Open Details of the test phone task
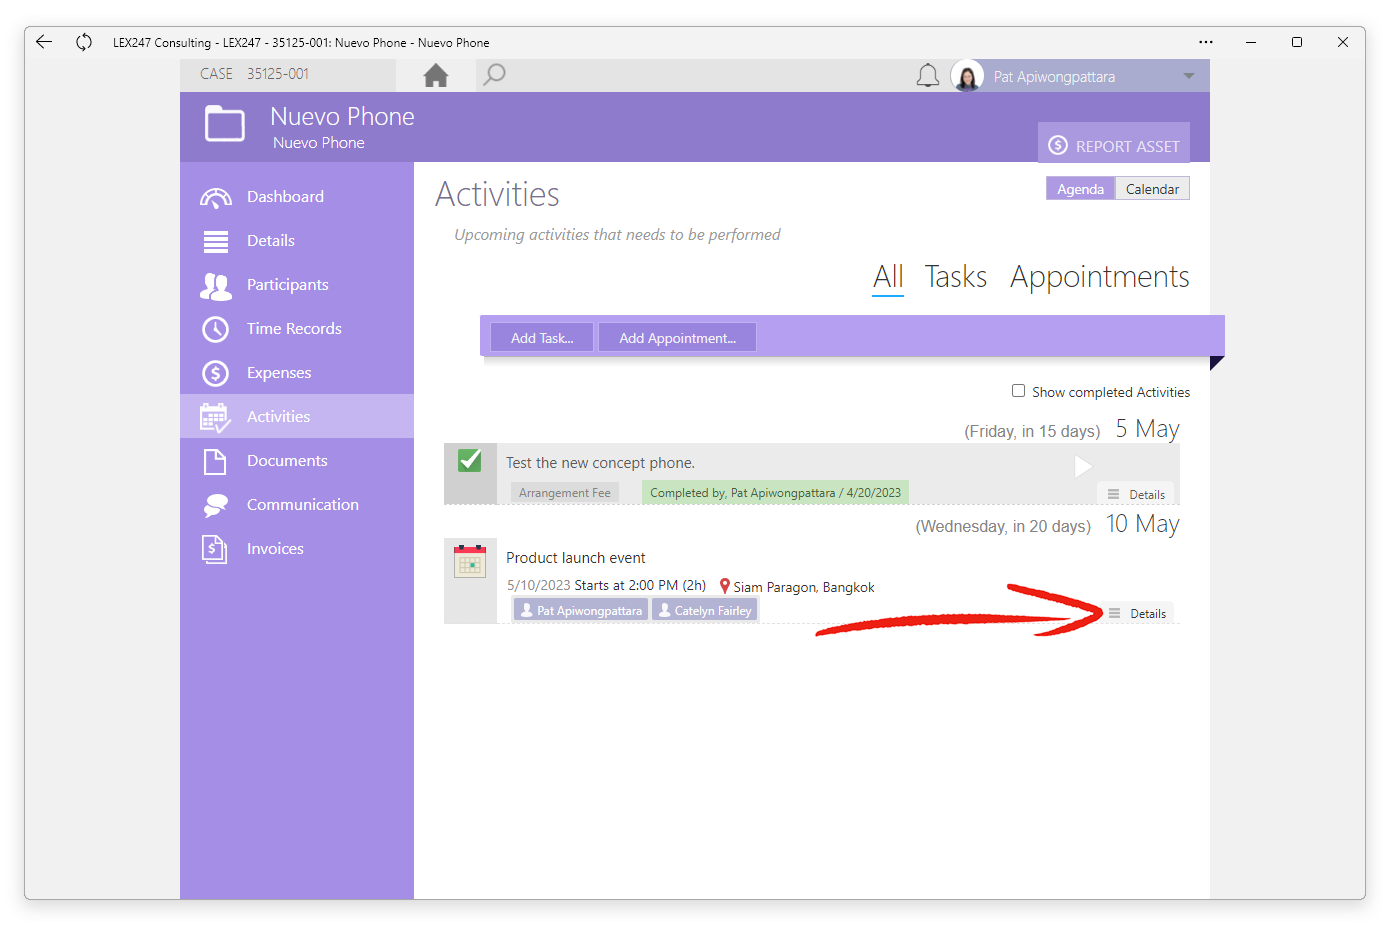 coord(1137,494)
